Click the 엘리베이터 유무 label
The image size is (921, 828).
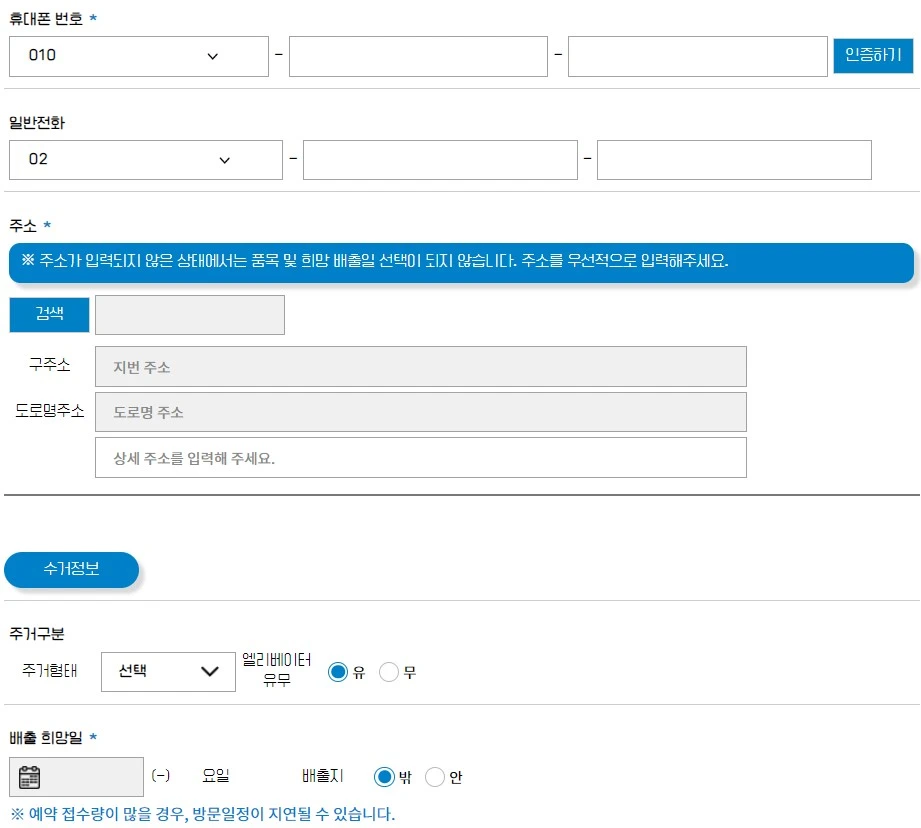[x=277, y=669]
